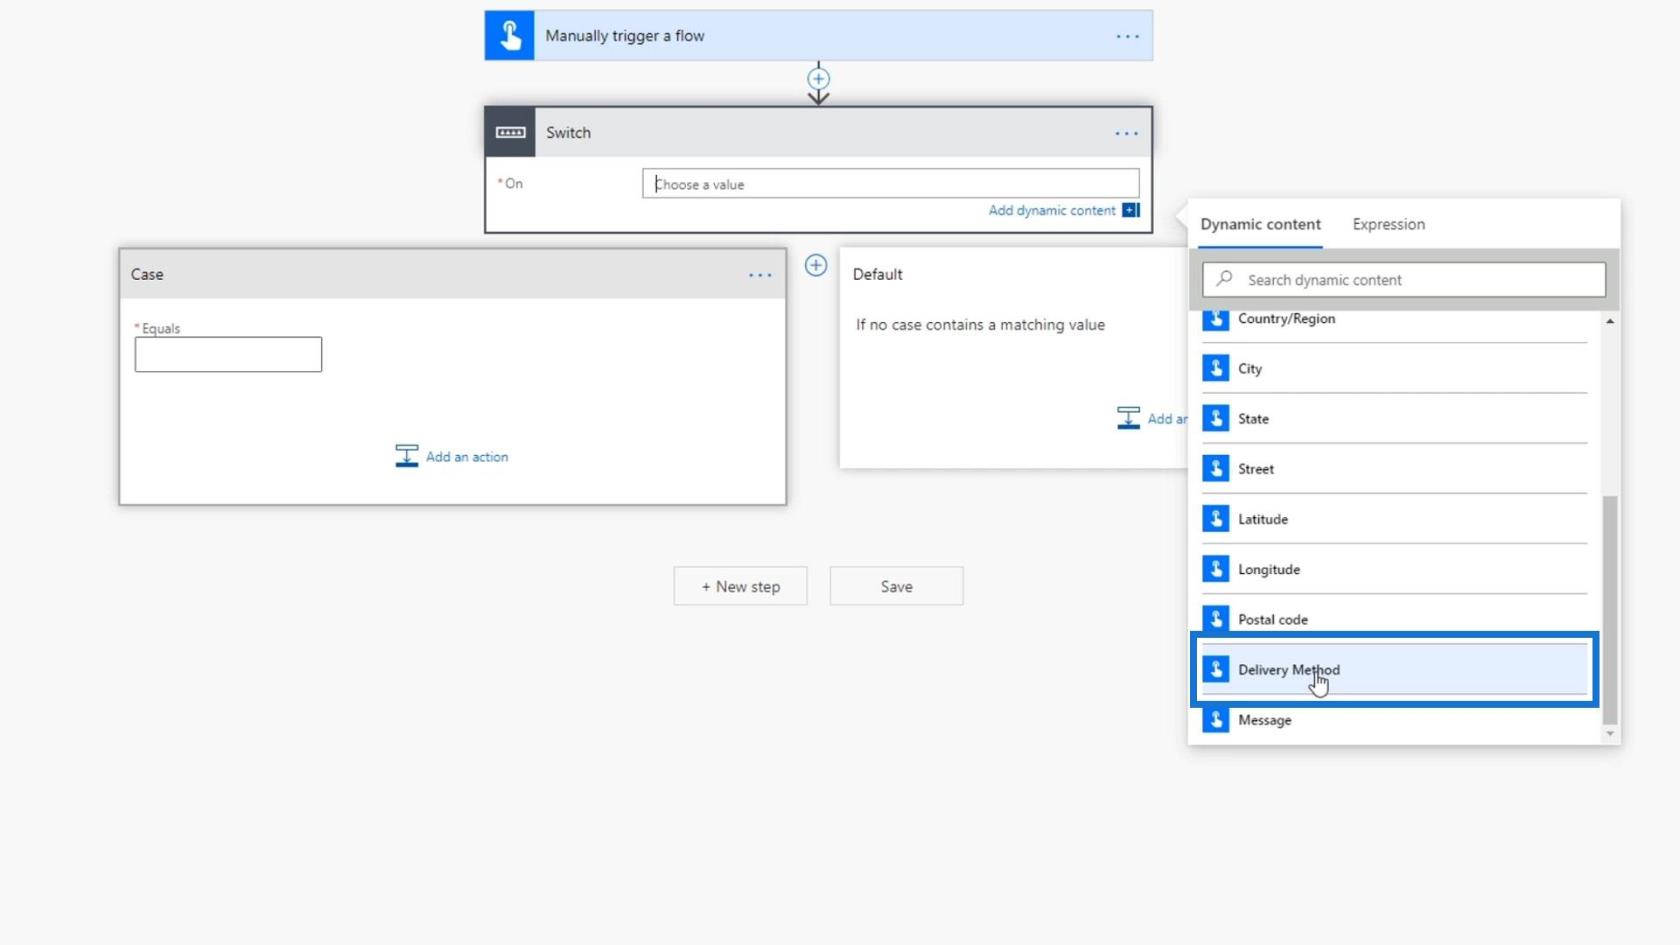Image resolution: width=1680 pixels, height=945 pixels.
Task: Click the City trigger icon
Action: (x=1215, y=368)
